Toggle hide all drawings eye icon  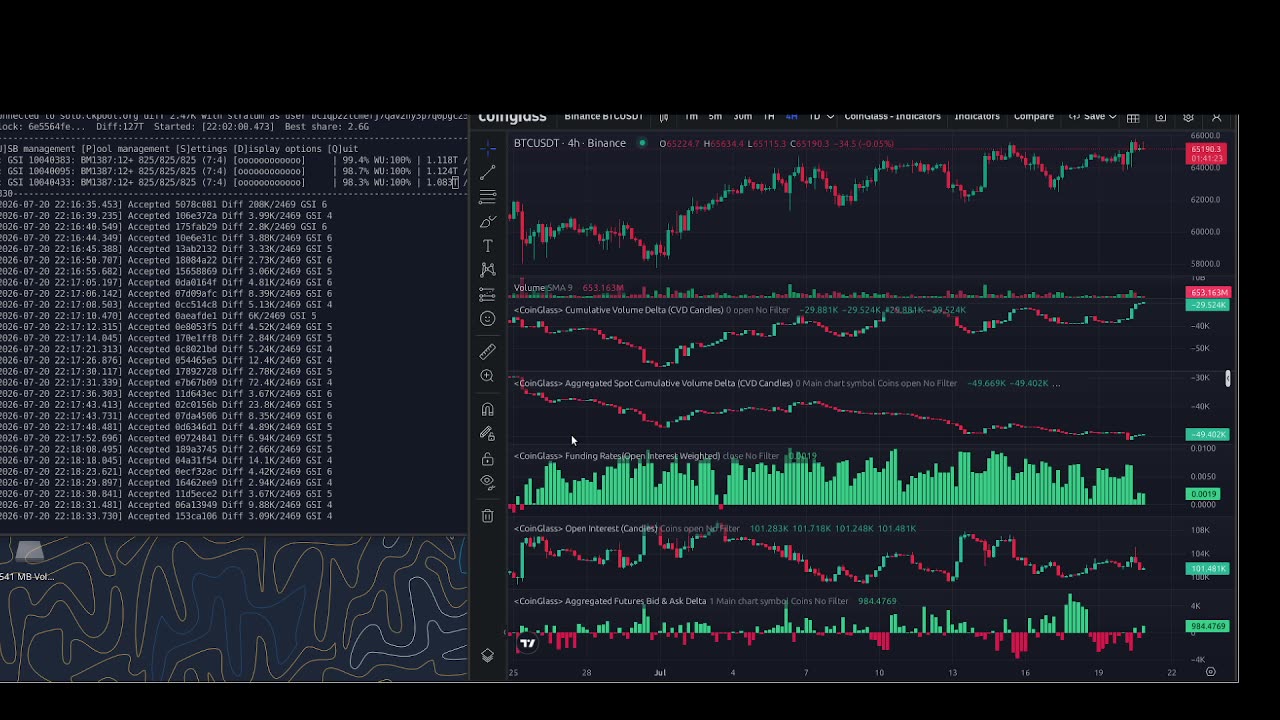click(487, 482)
